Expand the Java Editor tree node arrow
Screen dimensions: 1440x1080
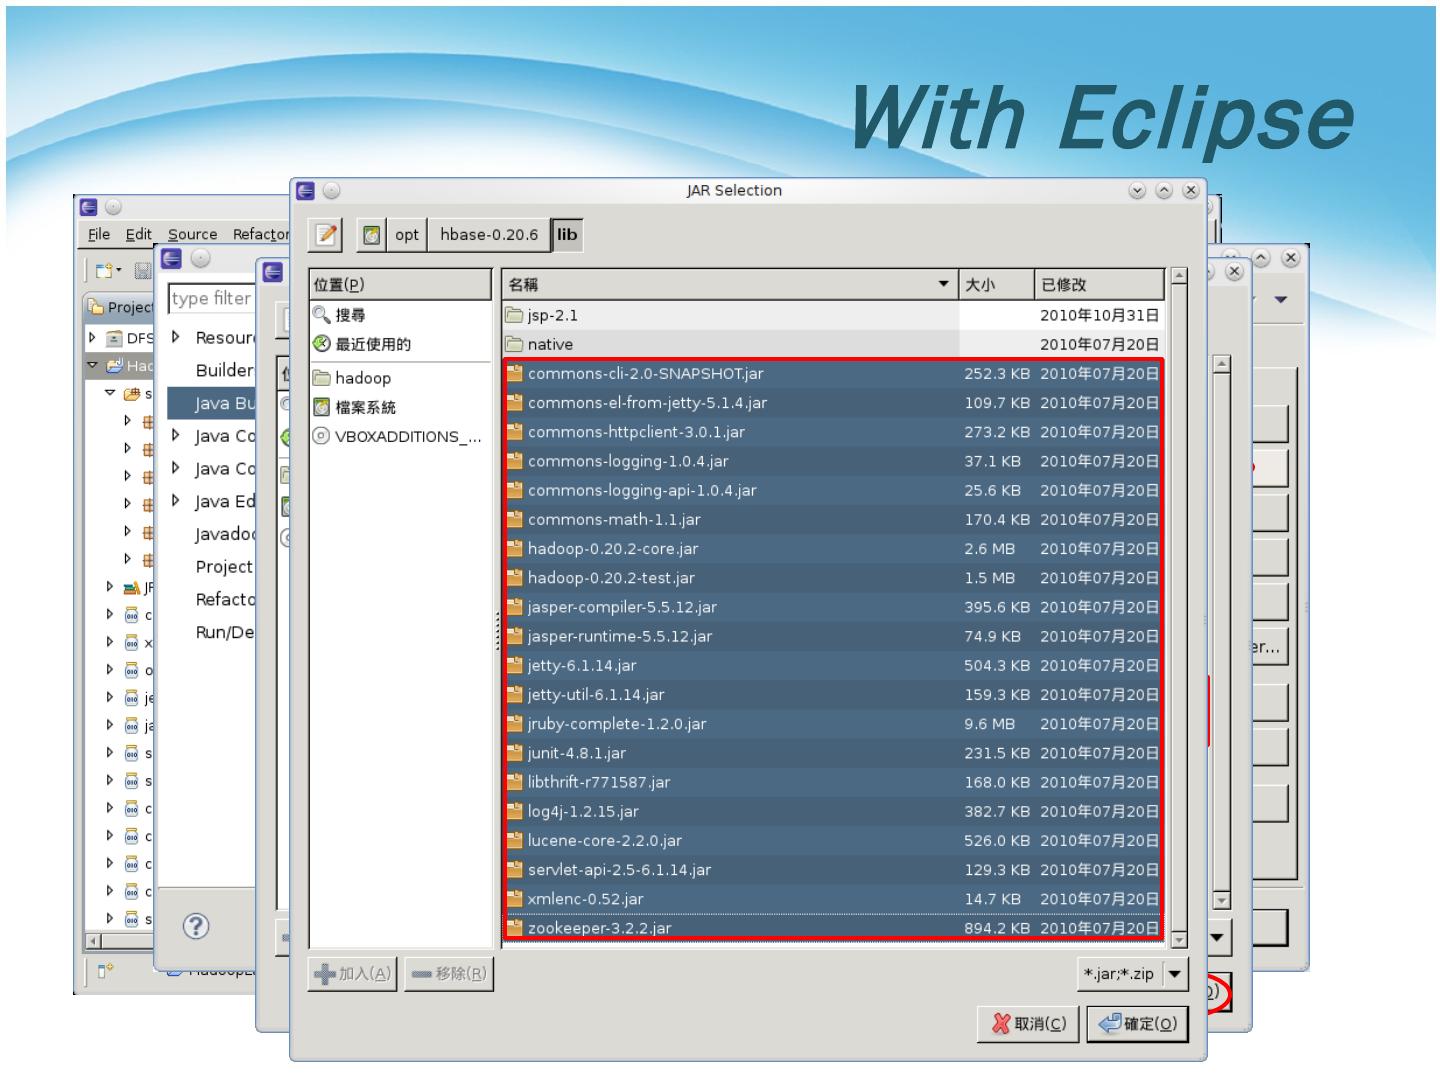click(176, 501)
